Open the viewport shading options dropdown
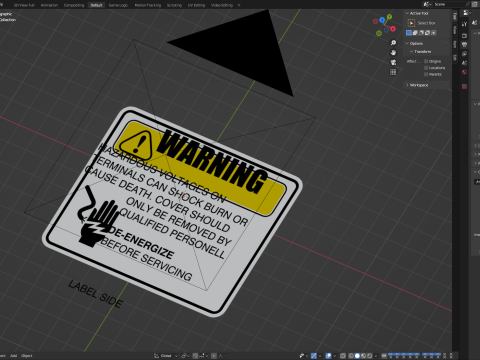Viewport: 480px width, 360px height. [x=376, y=356]
